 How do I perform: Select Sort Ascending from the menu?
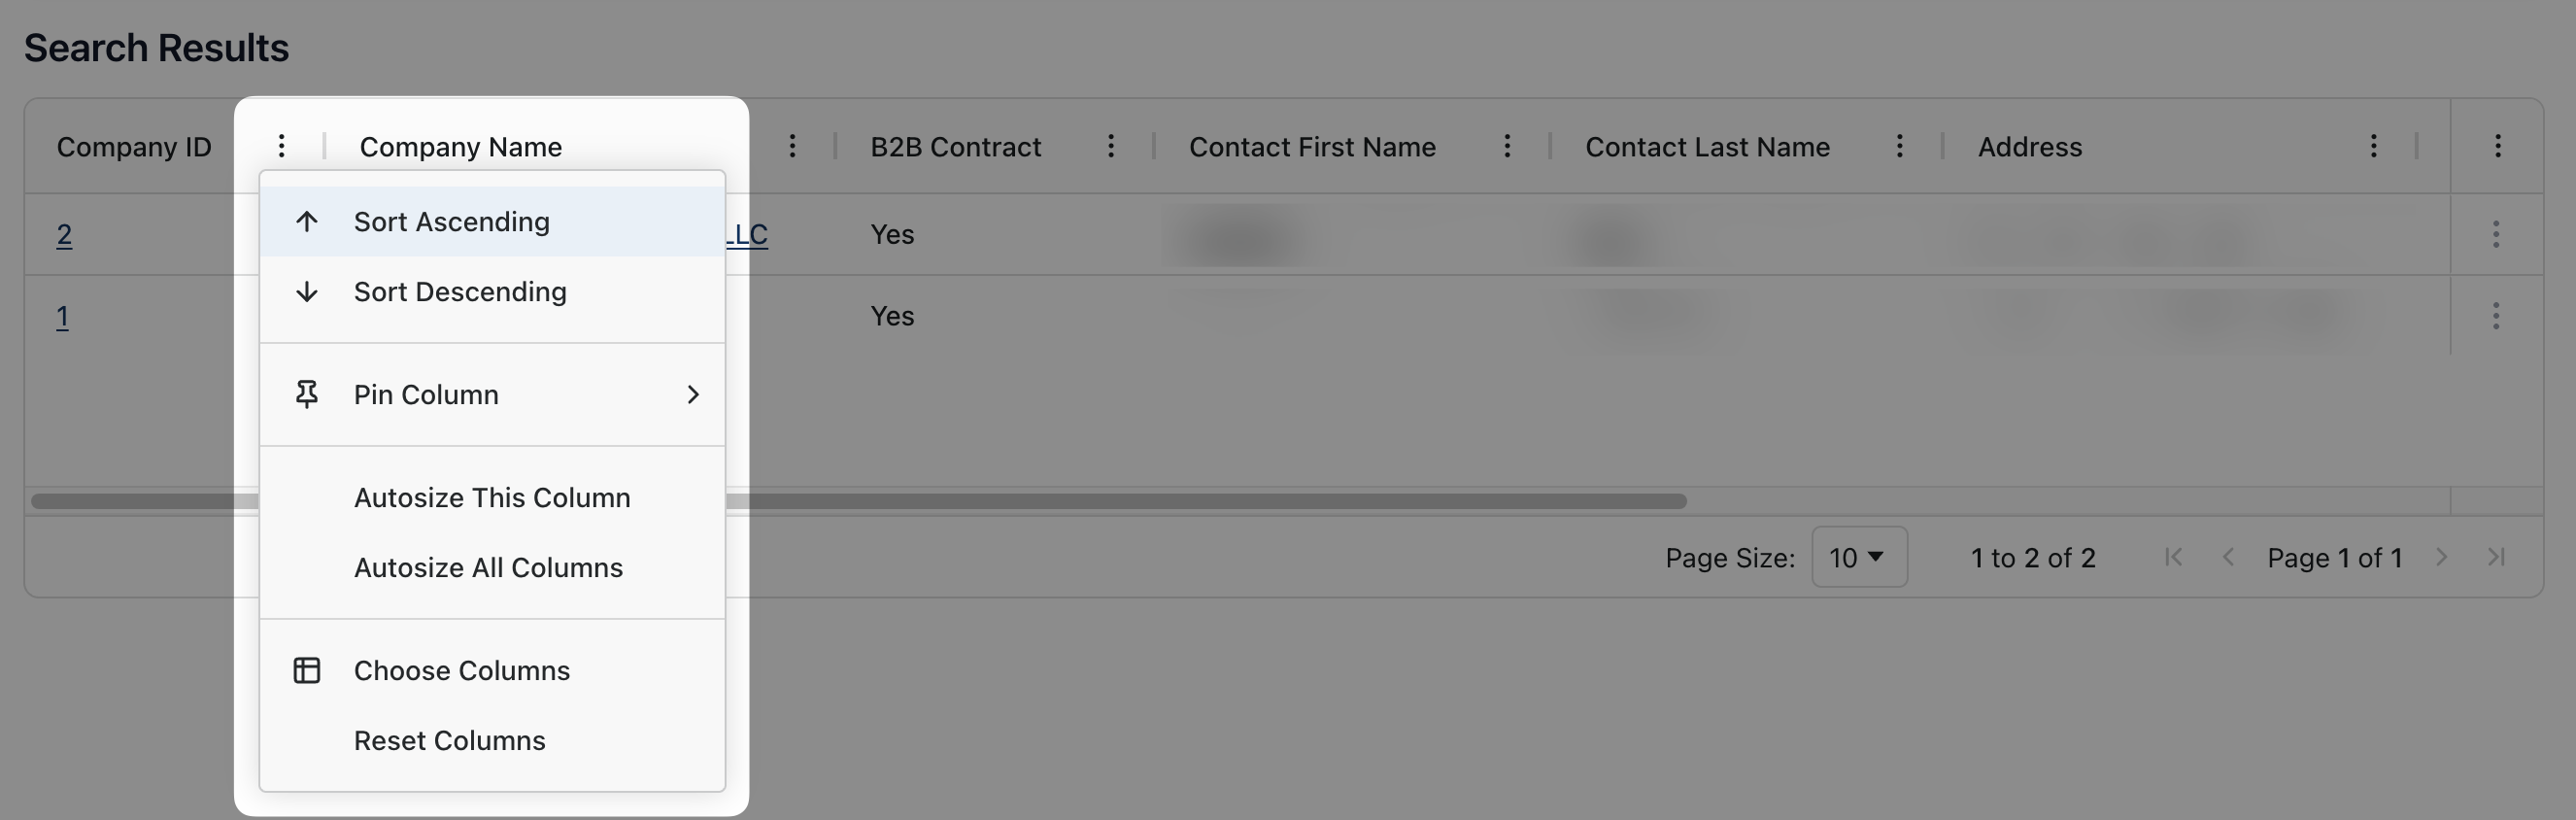coord(452,221)
